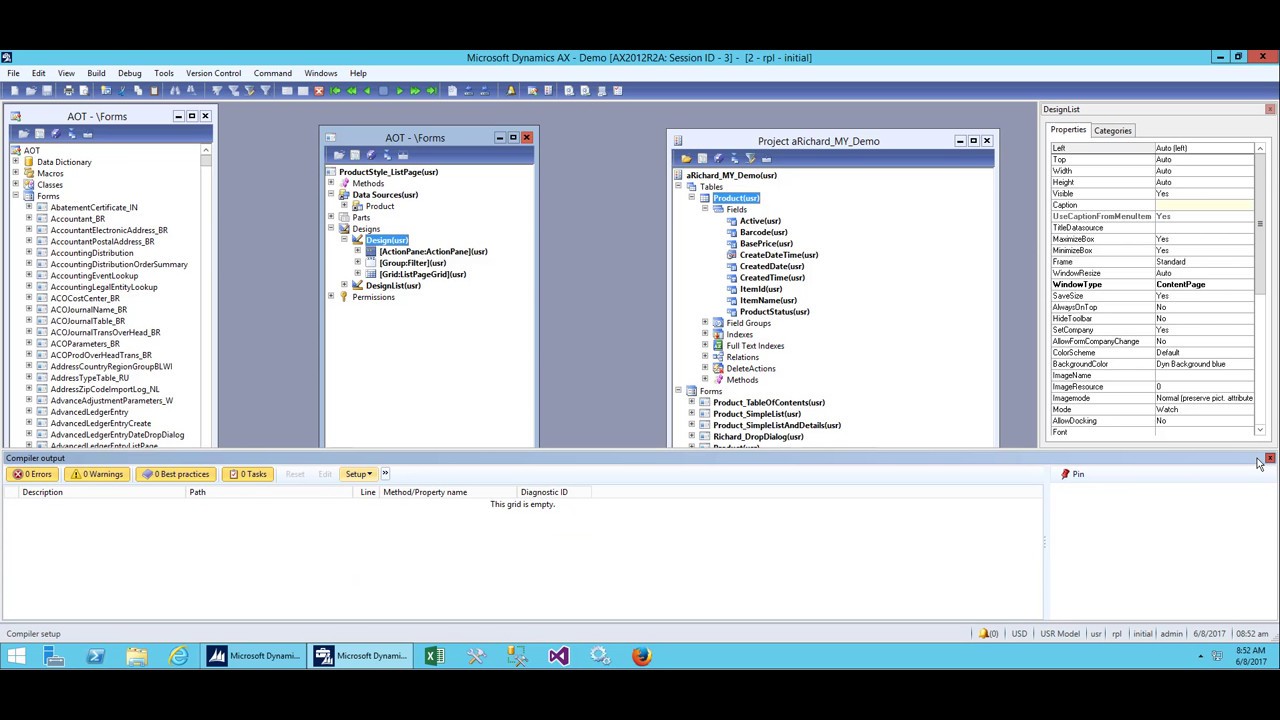The width and height of the screenshot is (1280, 720).
Task: Collapse the Data Sources(usr) node
Action: point(331,195)
